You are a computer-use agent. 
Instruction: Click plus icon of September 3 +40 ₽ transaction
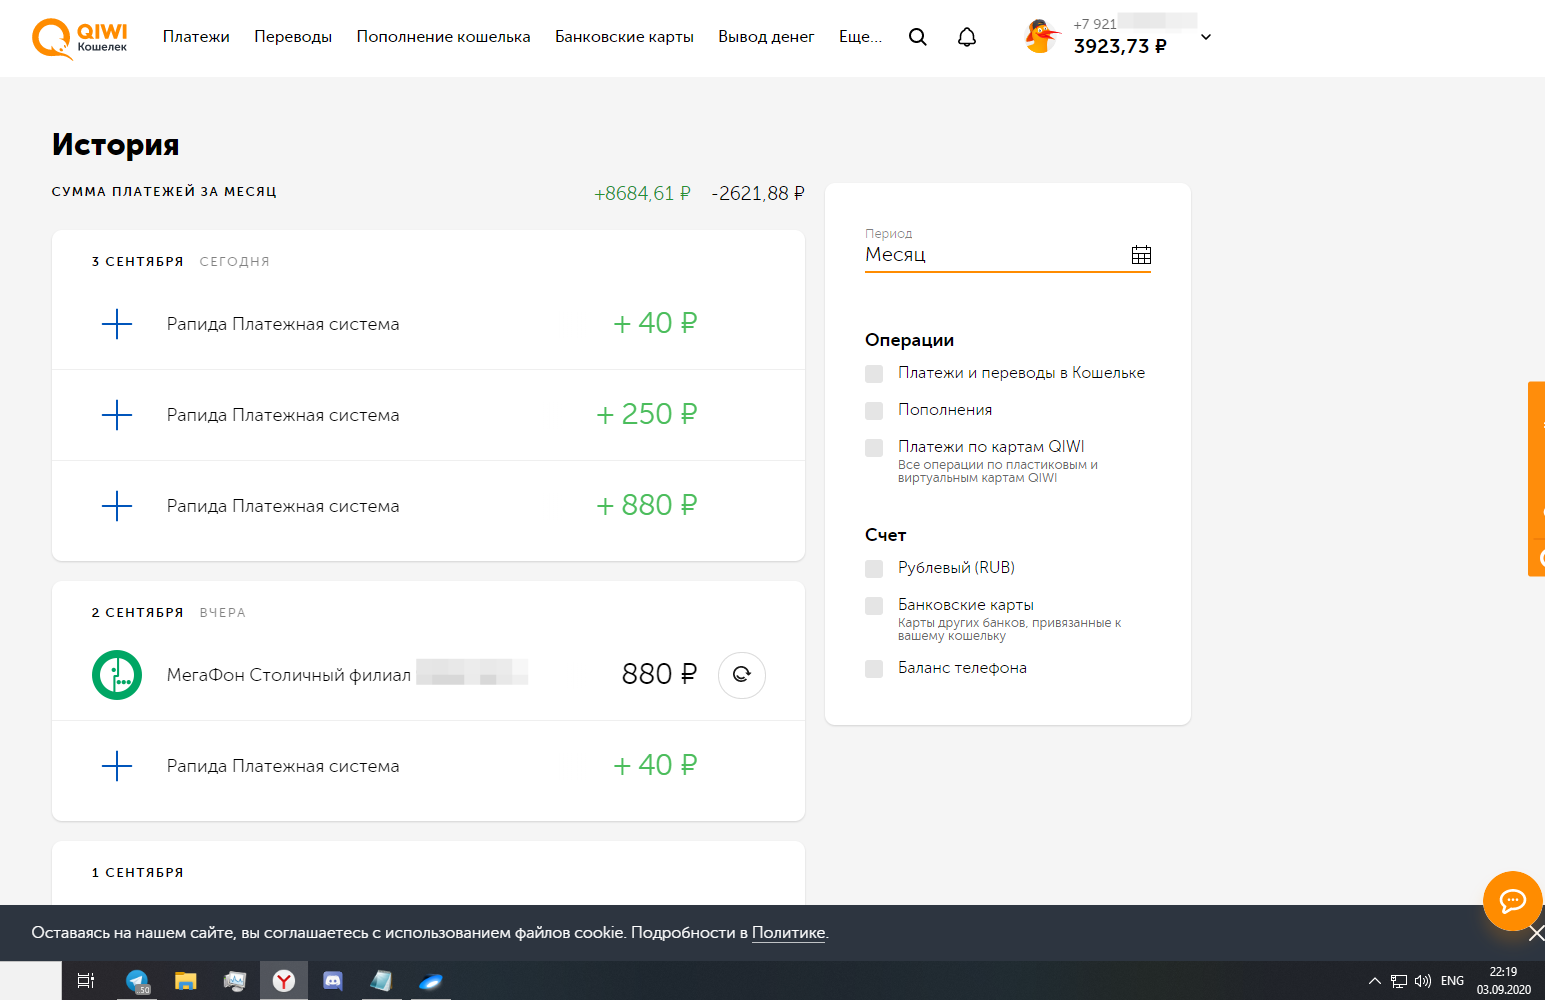click(x=117, y=324)
